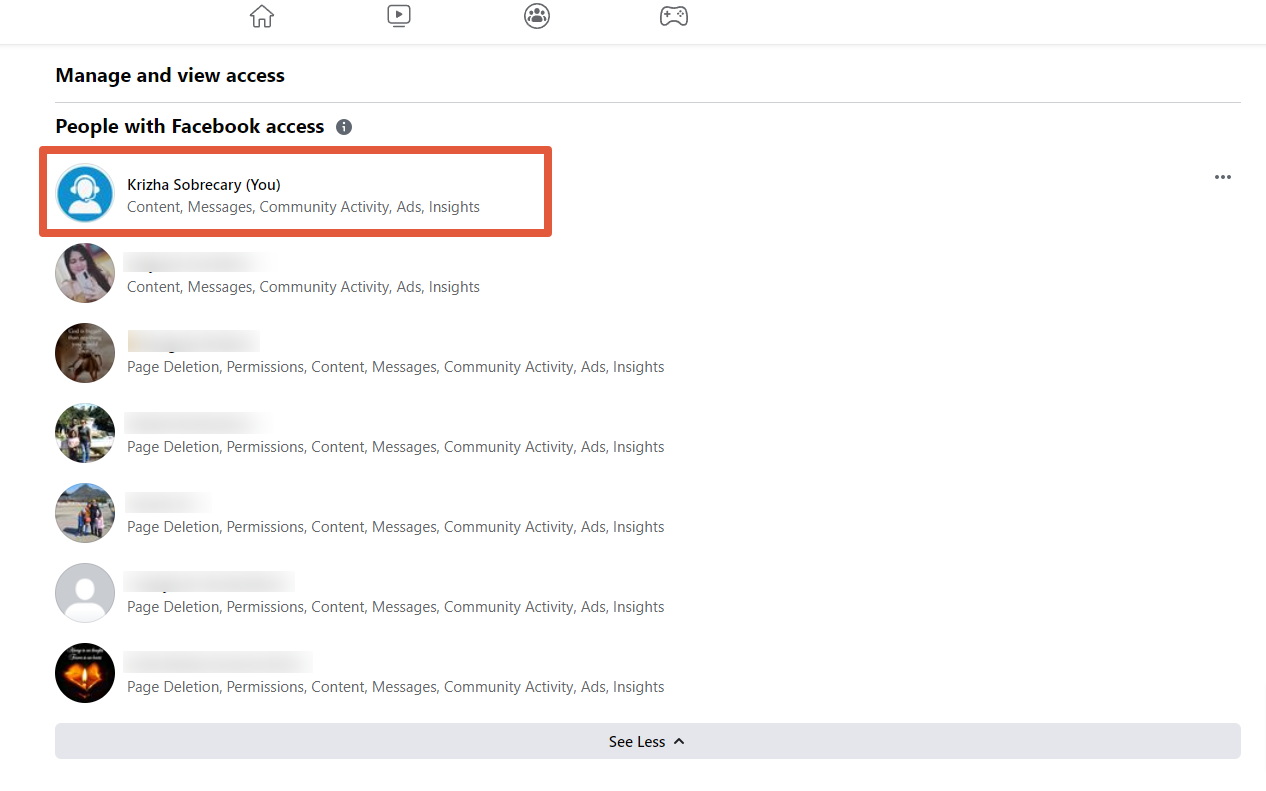The height and width of the screenshot is (791, 1266).
Task: Click the candle flame avatar
Action: point(85,673)
